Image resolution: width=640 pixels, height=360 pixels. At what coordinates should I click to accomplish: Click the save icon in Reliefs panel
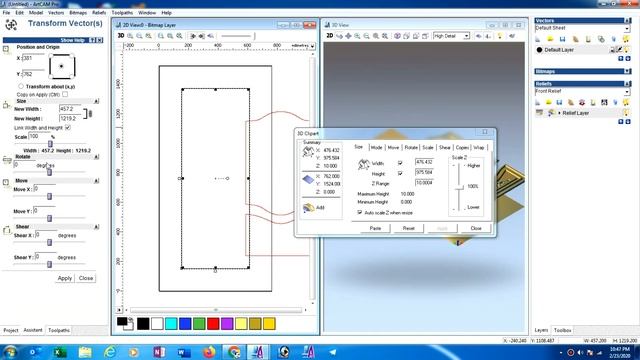[x=560, y=102]
